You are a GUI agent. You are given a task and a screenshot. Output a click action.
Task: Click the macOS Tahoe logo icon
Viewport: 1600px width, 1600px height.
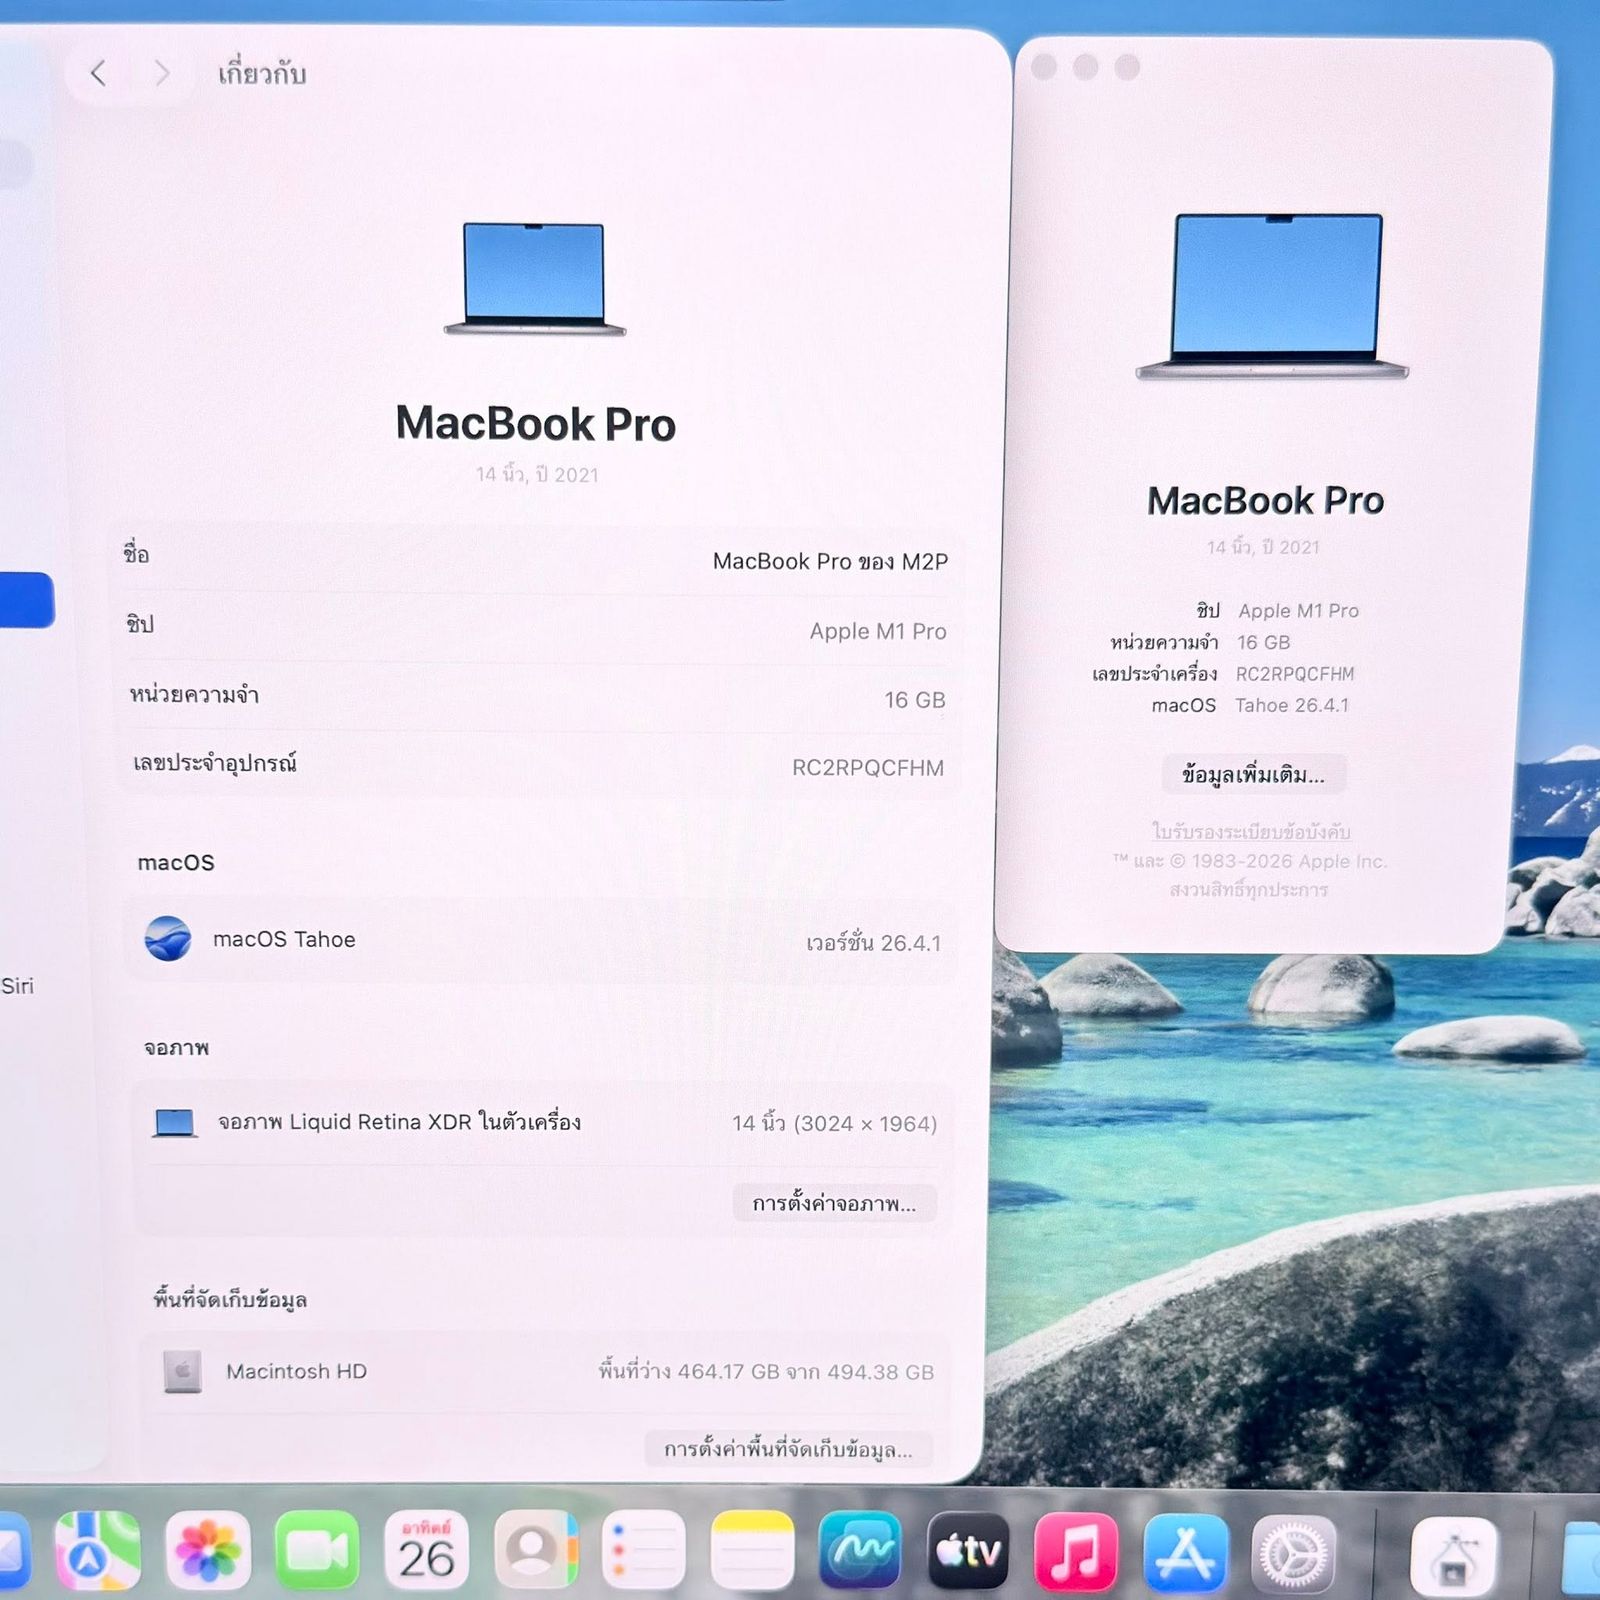(168, 938)
